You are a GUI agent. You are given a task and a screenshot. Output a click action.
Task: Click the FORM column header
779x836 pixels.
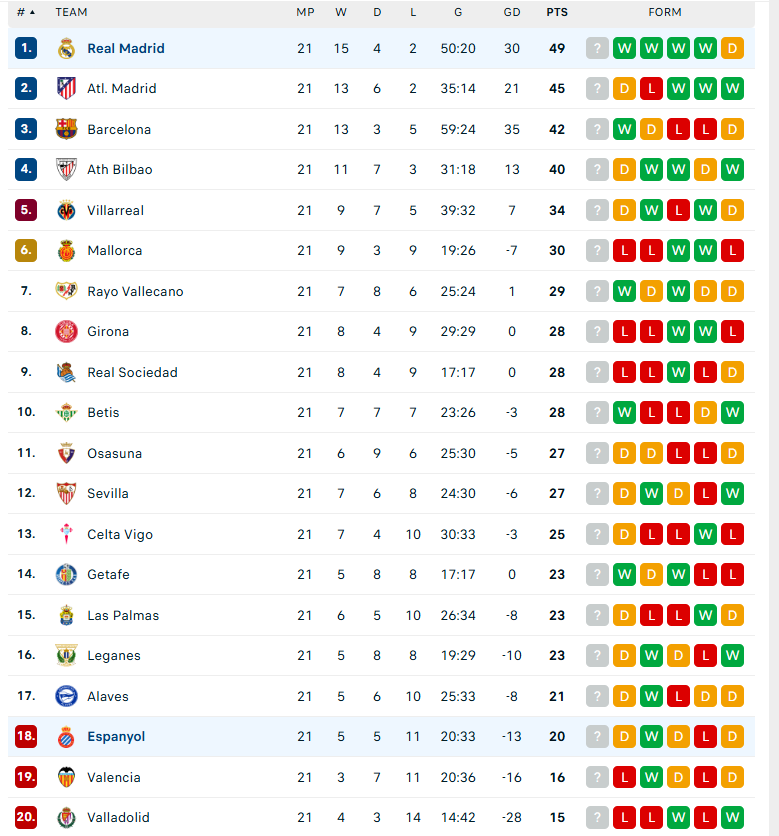point(664,12)
